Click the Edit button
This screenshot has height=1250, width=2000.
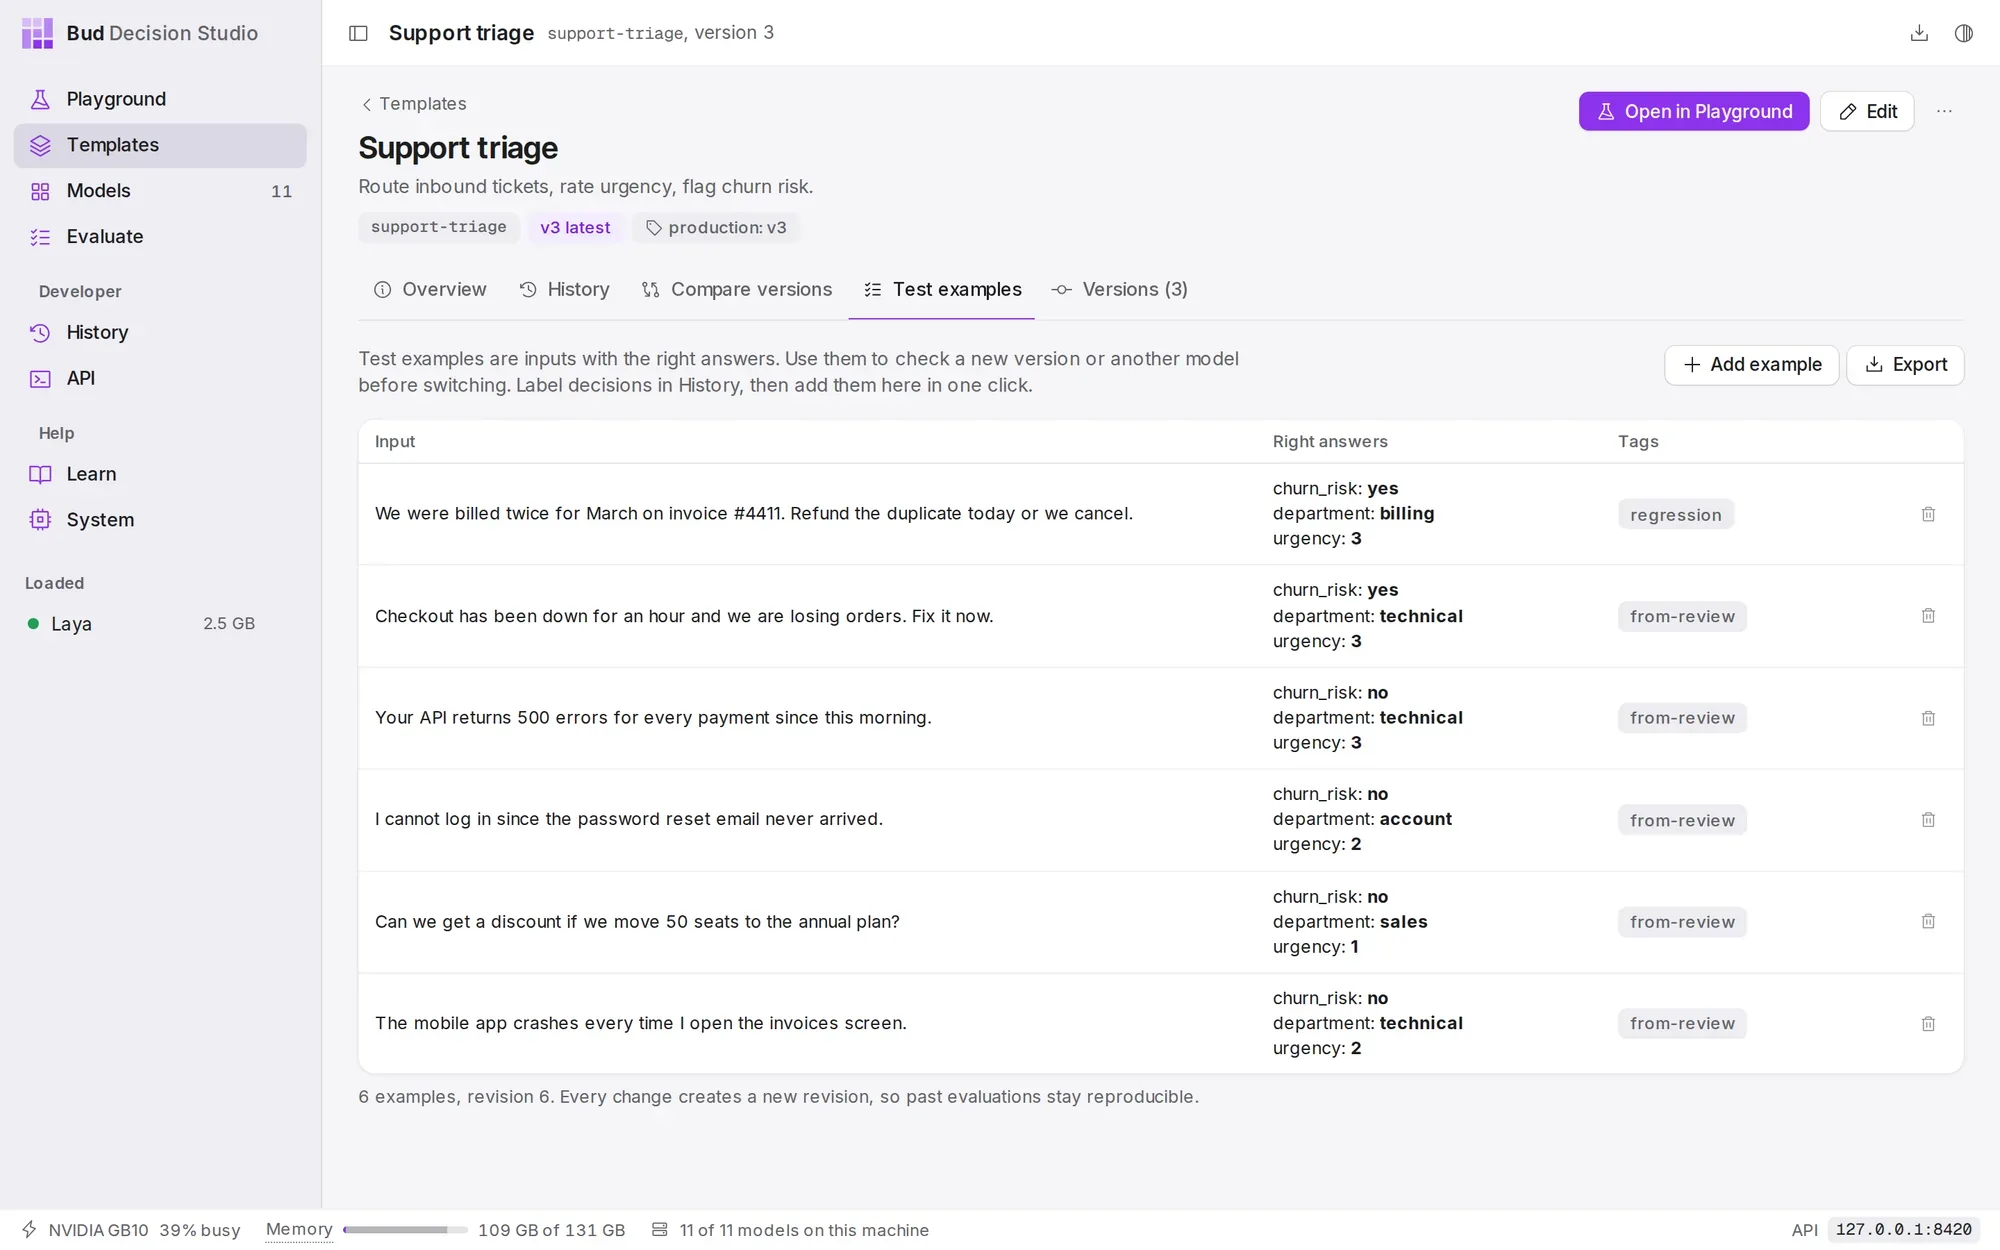[1867, 111]
